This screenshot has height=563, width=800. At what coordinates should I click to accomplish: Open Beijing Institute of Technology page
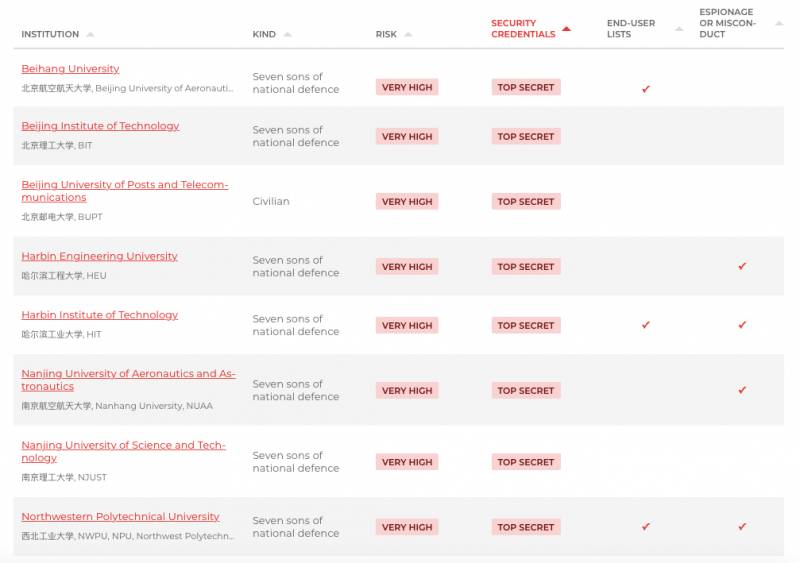(100, 126)
